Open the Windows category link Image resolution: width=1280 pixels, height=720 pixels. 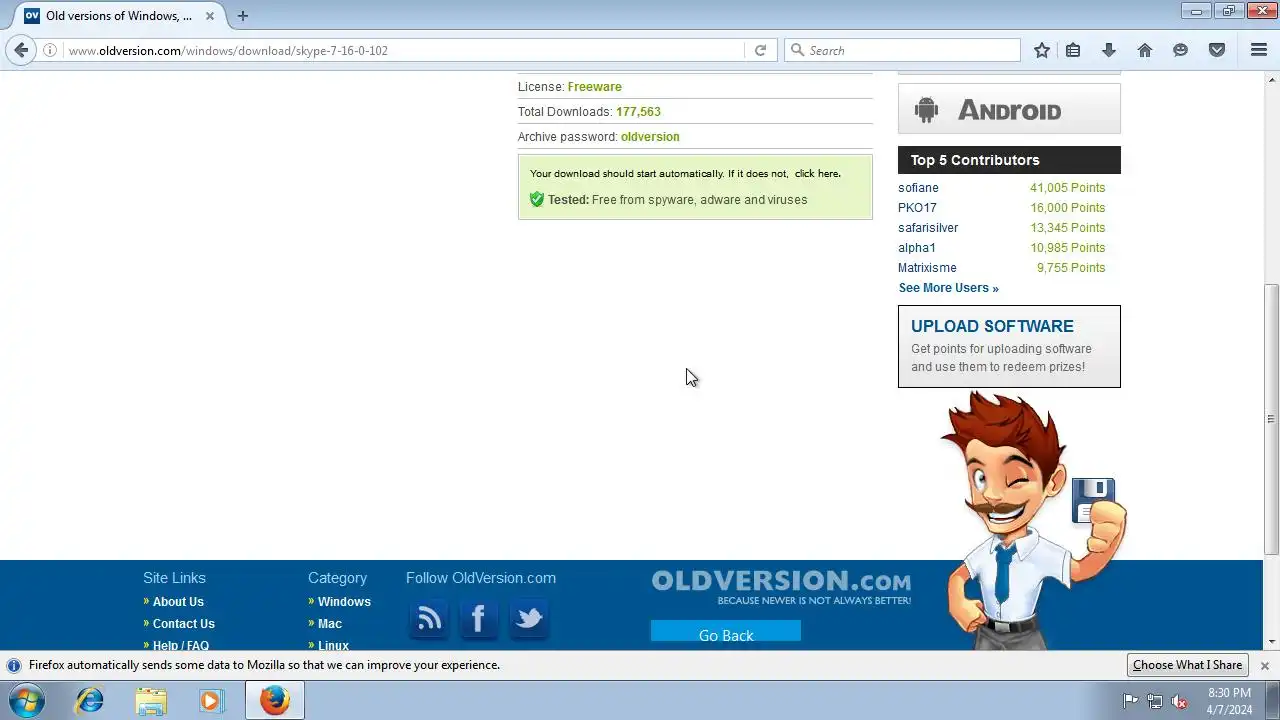click(344, 602)
